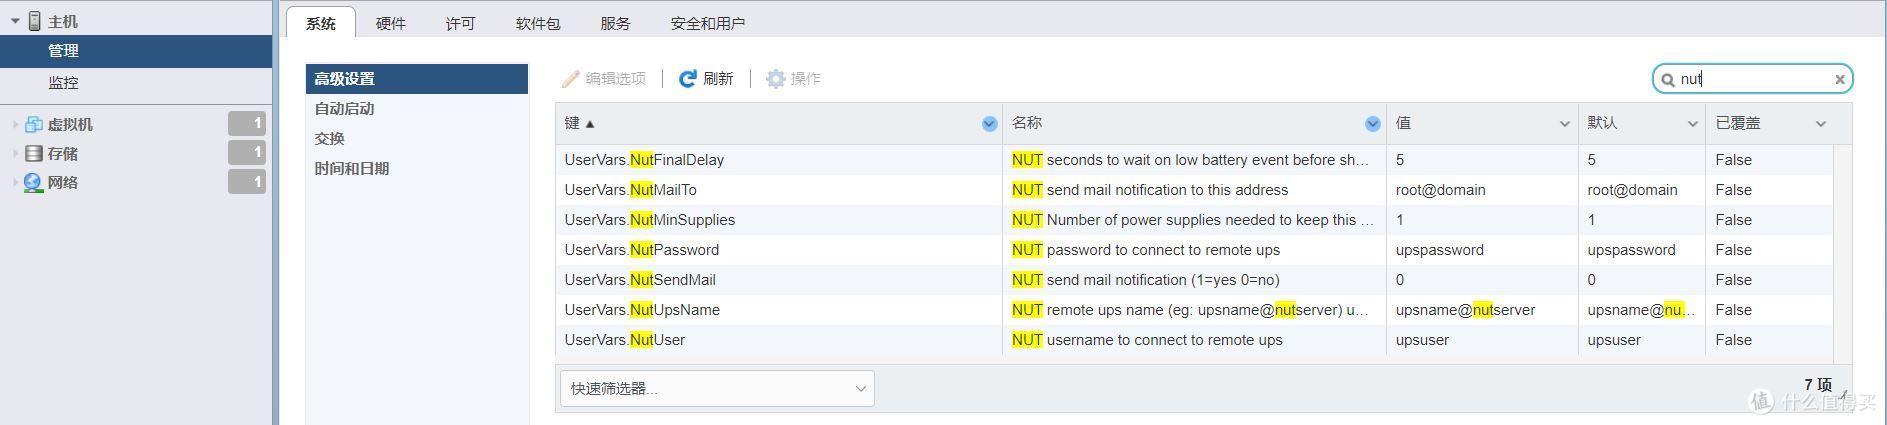Expand the value column header menu
This screenshot has height=425, width=1887.
pos(1564,124)
